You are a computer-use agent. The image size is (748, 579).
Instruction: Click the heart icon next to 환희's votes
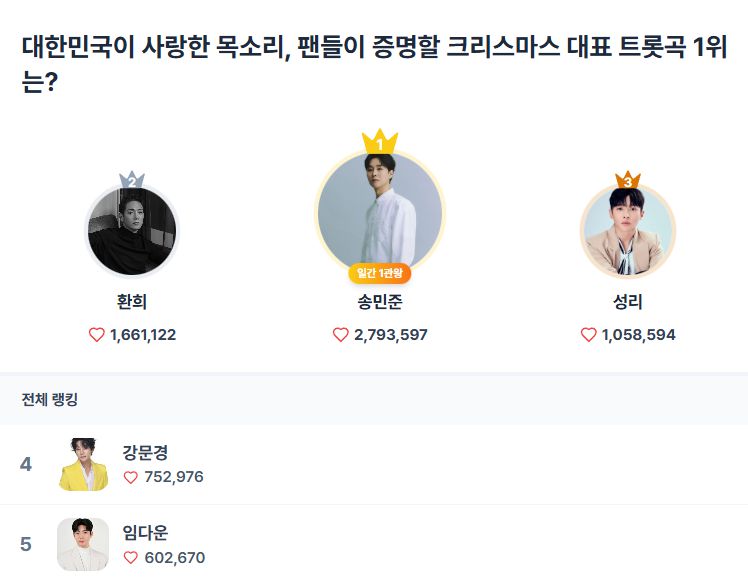coord(97,335)
